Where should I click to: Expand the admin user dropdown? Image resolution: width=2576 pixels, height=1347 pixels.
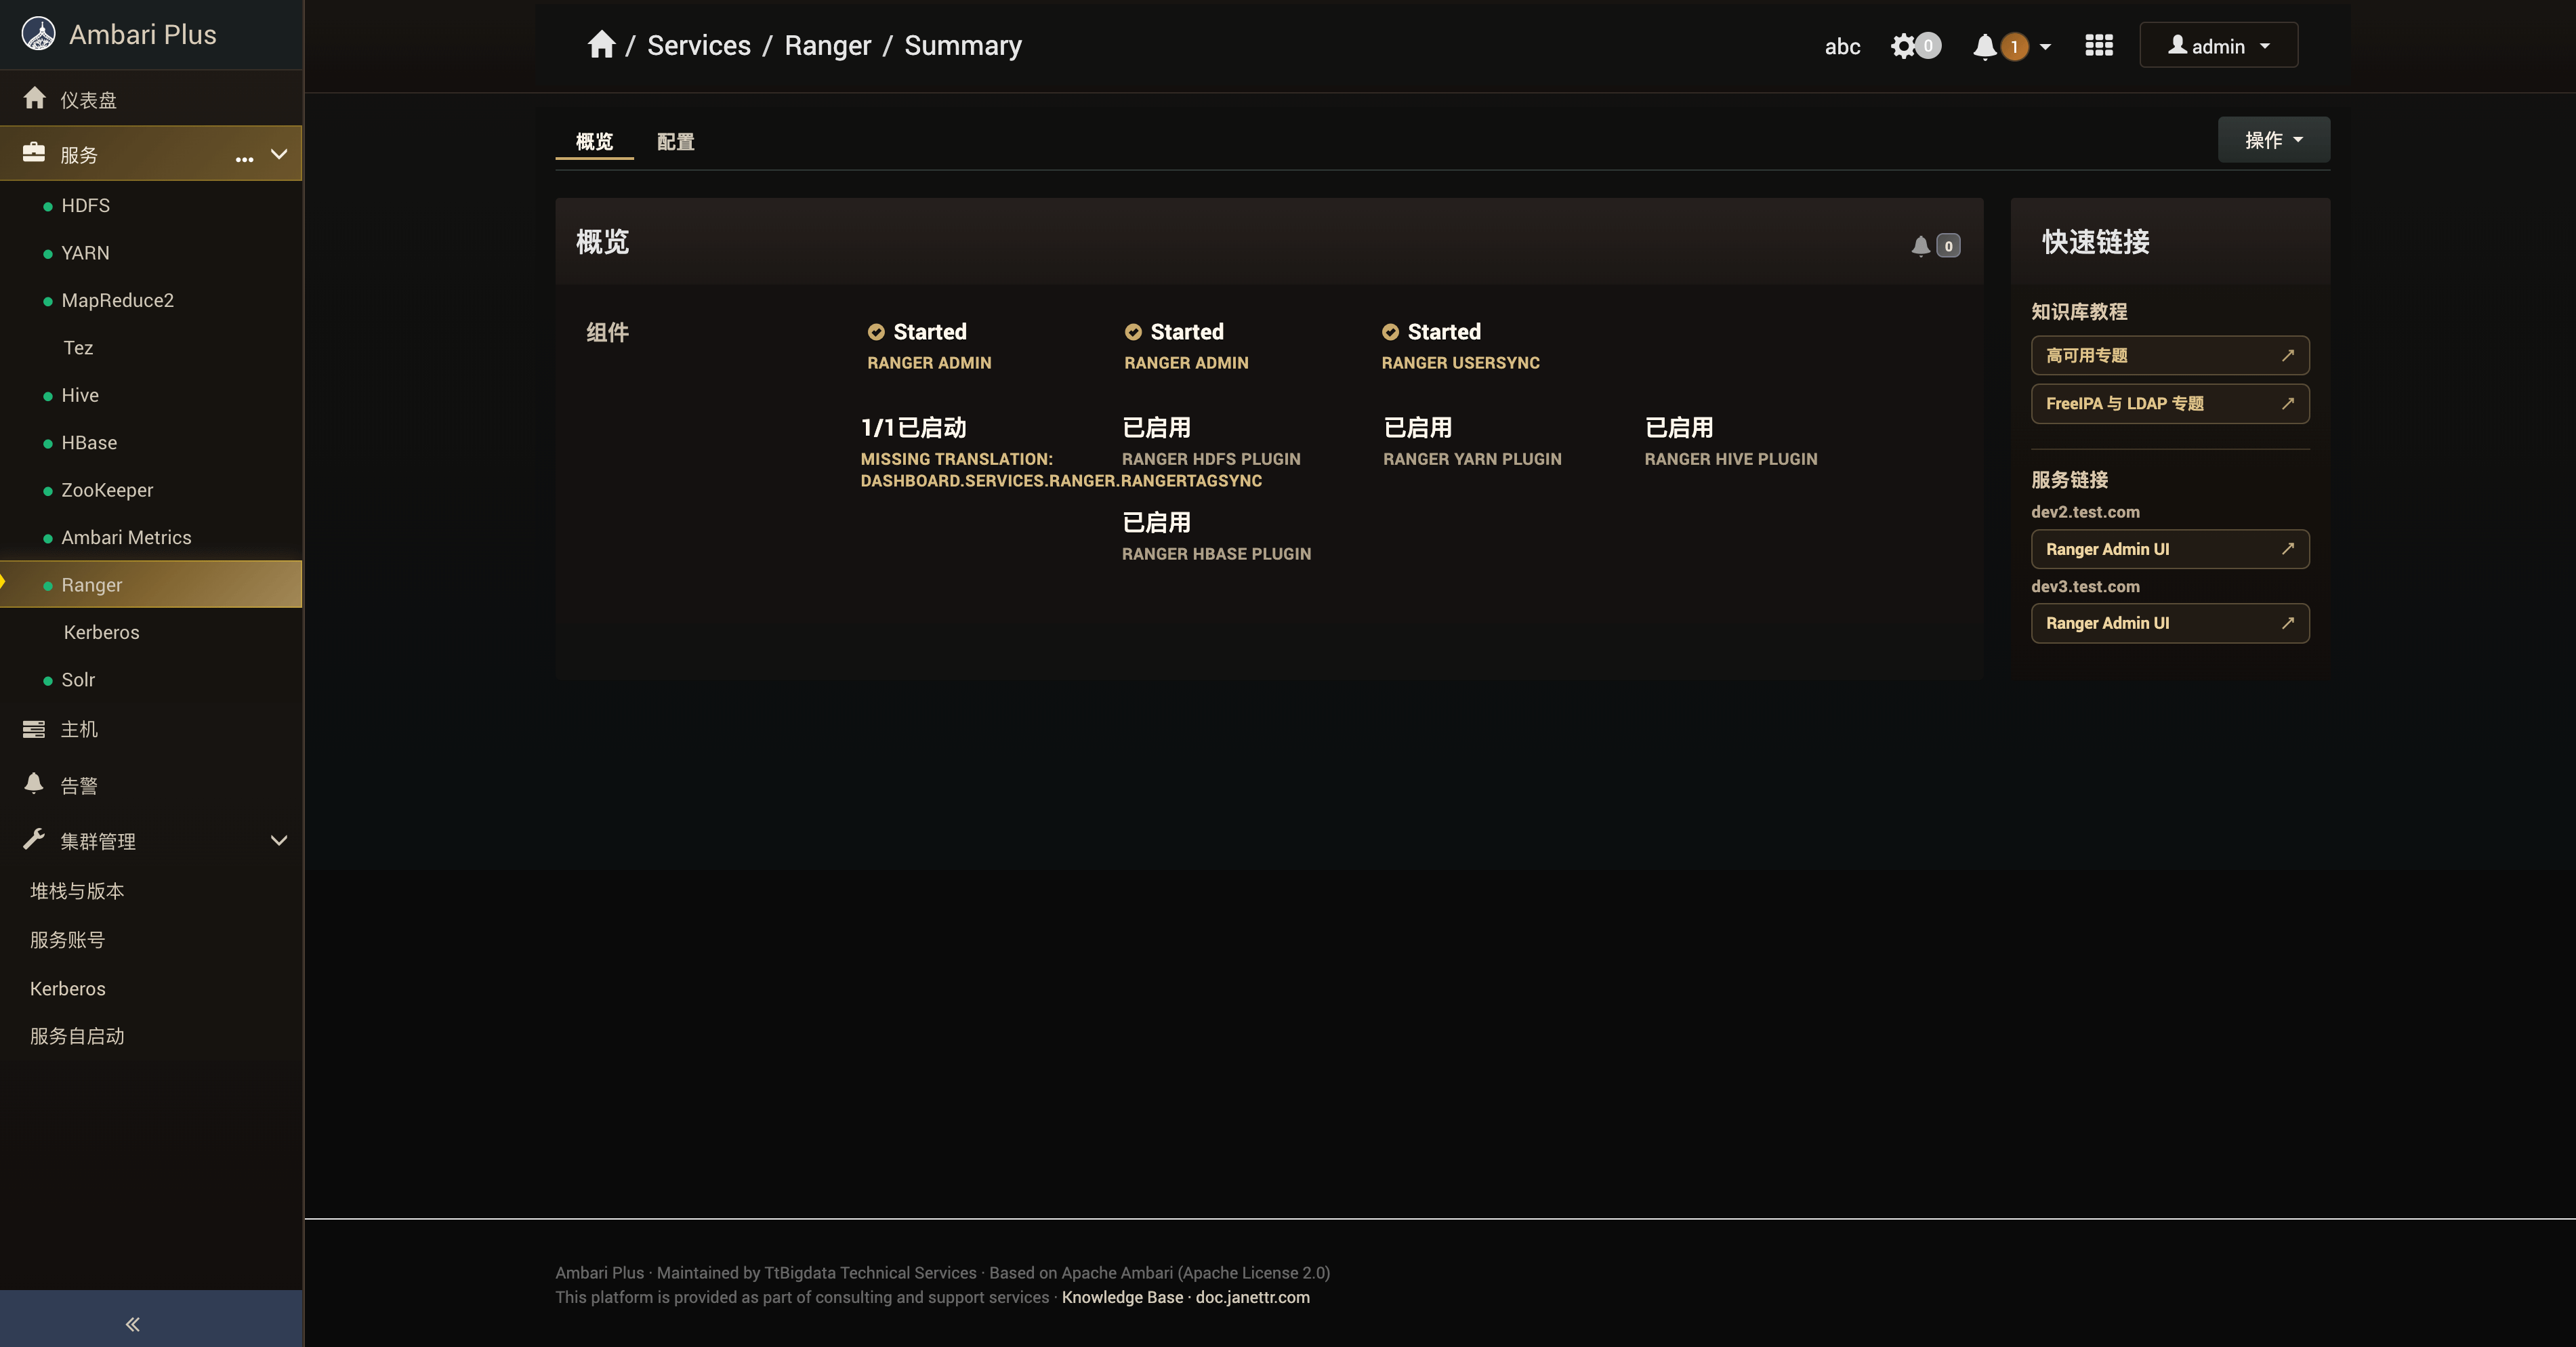[x=2218, y=46]
